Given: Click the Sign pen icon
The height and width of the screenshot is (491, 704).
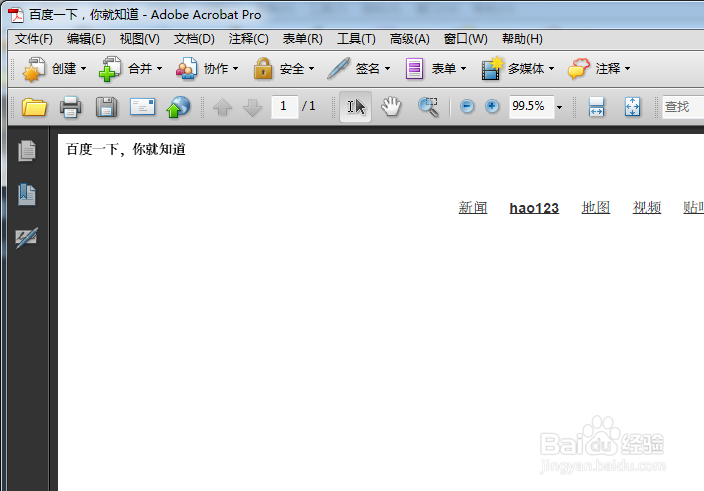Looking at the screenshot, I should click(x=338, y=69).
